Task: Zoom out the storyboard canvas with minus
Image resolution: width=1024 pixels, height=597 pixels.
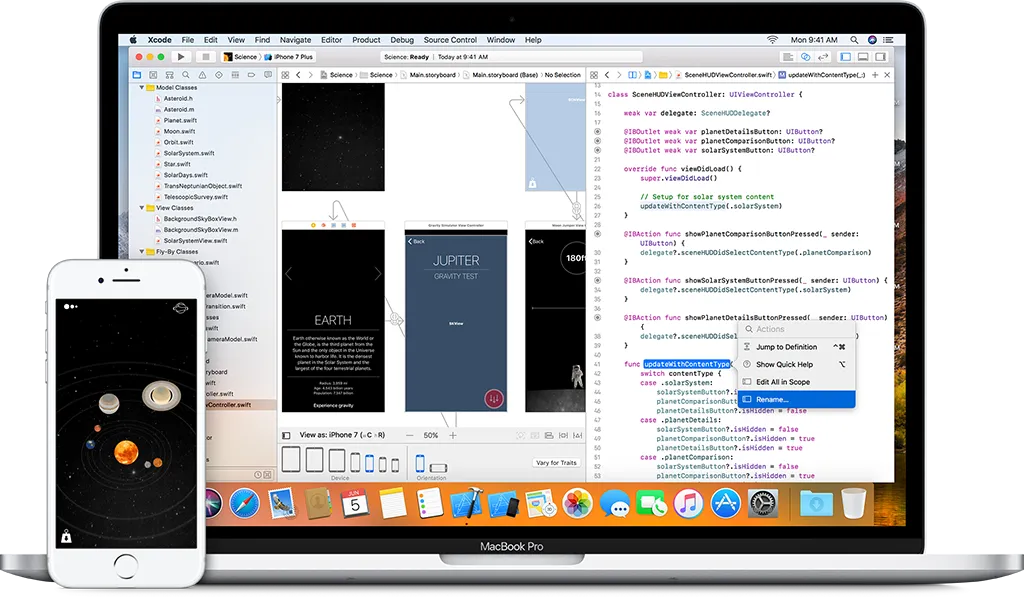Action: tap(409, 435)
